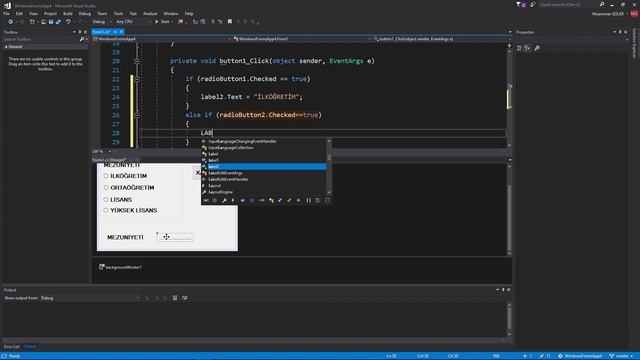Click the Start debugging button

[162, 22]
